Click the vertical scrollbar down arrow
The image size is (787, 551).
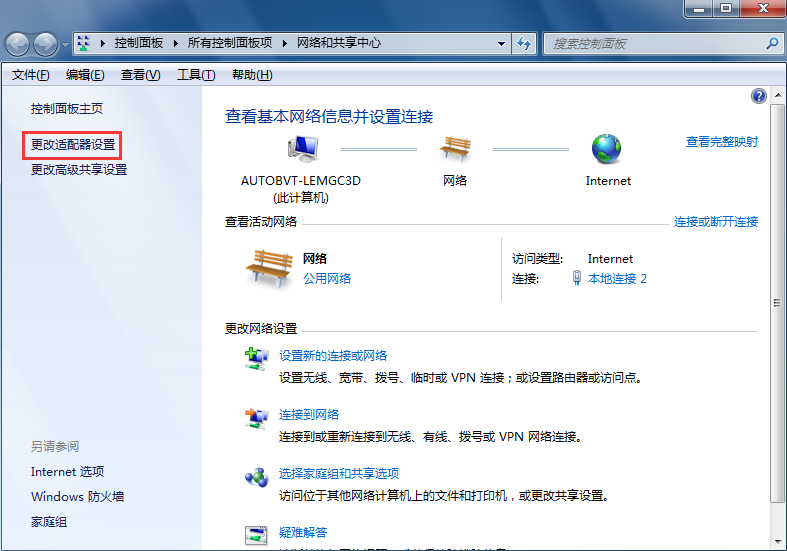778,541
